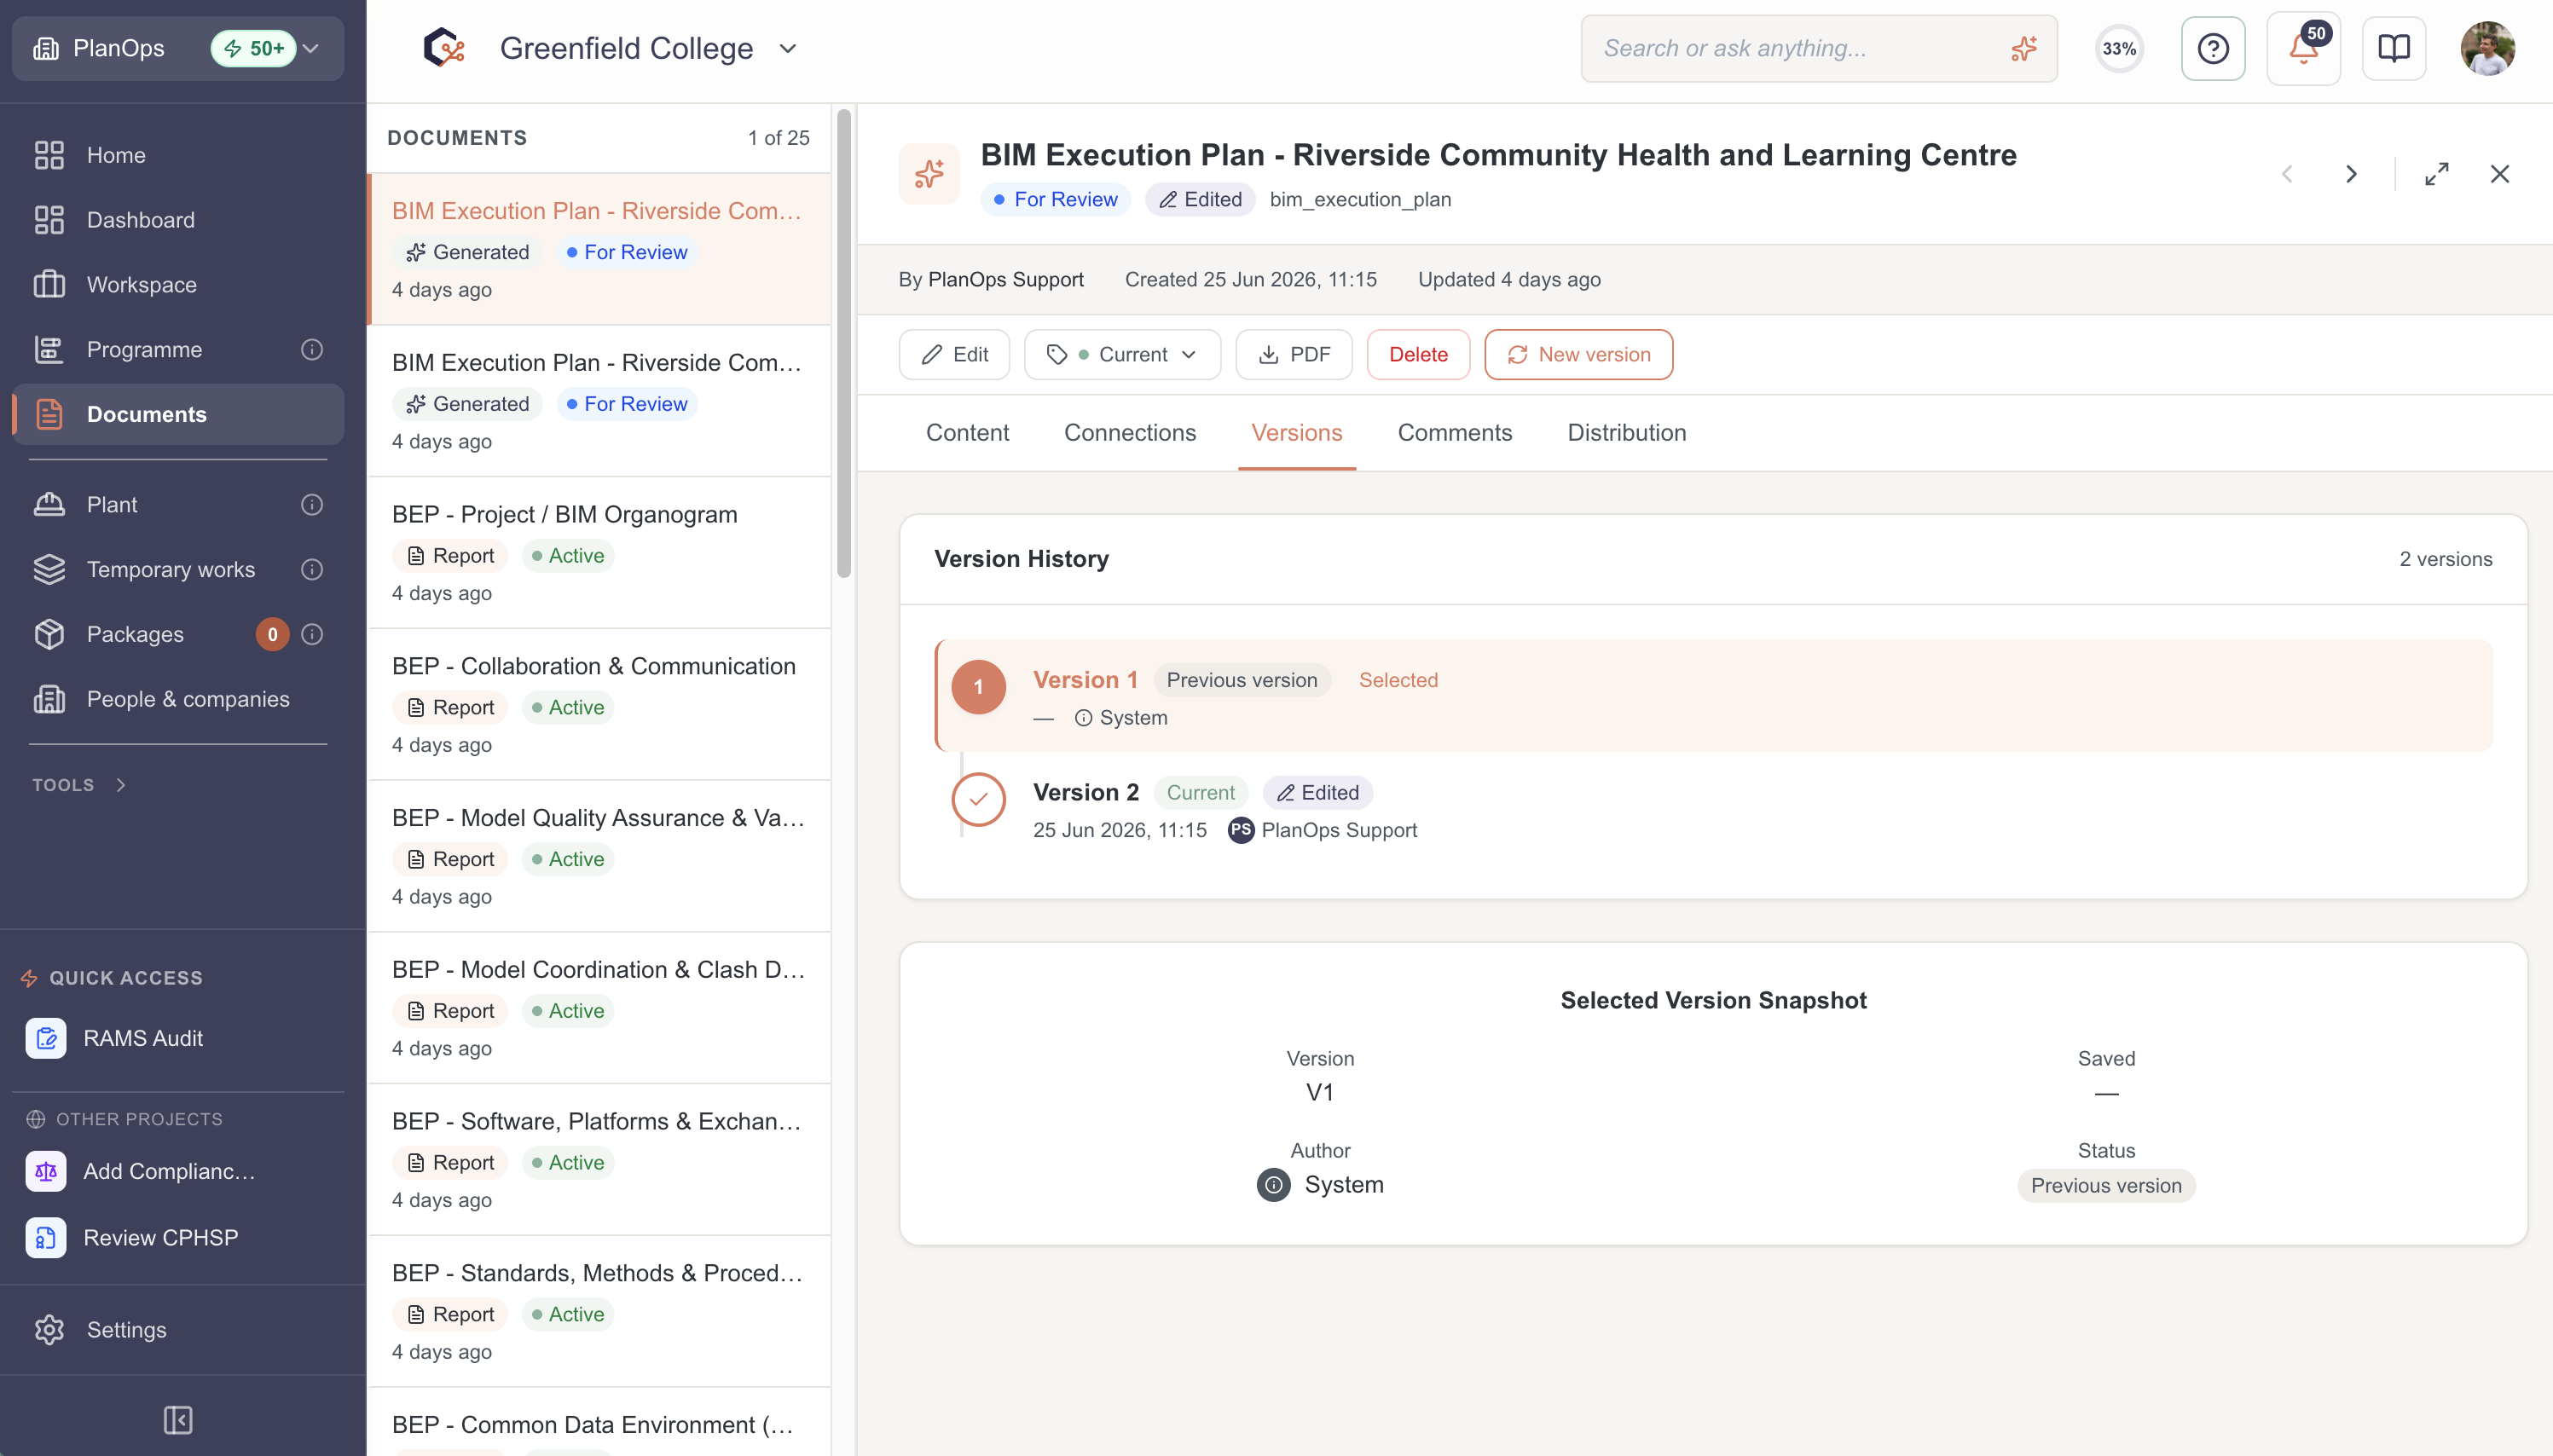This screenshot has width=2553, height=1456.
Task: Click the document list scrollbar
Action: pyautogui.click(x=844, y=344)
